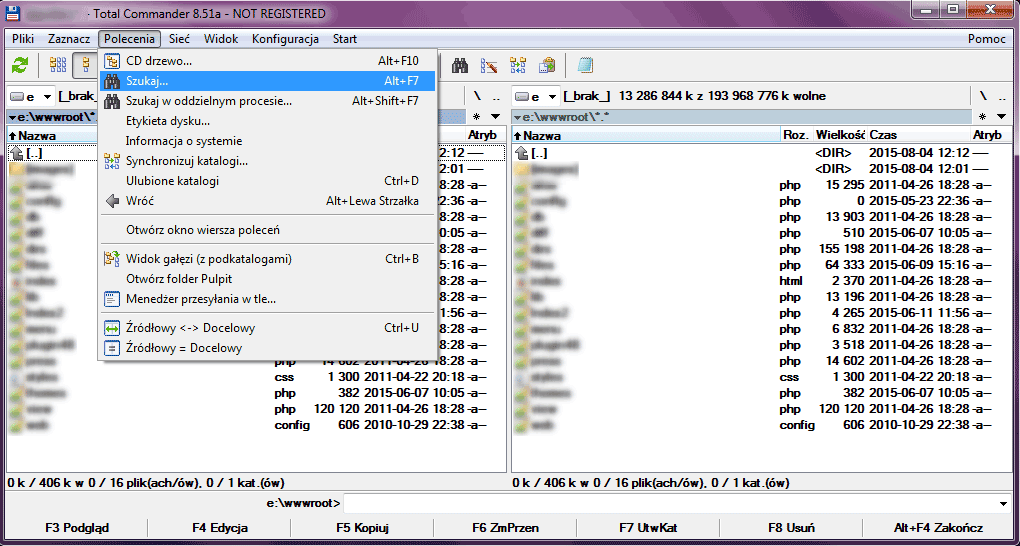The width and height of the screenshot is (1020, 546).
Task: Click the binoculars icon beside Szukaj...
Action: coord(113,81)
